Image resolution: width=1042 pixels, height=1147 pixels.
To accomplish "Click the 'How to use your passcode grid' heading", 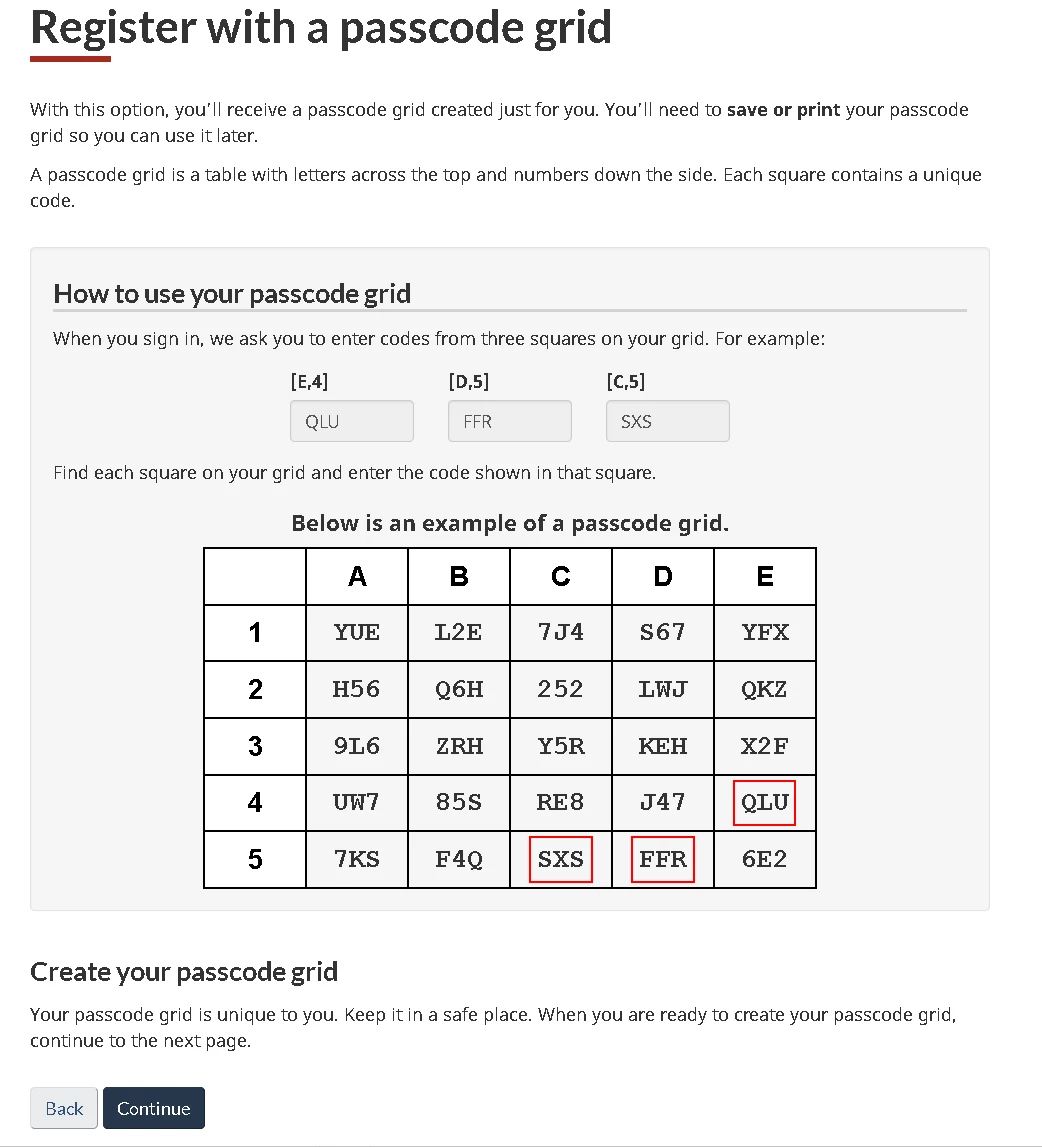I will coord(232,293).
